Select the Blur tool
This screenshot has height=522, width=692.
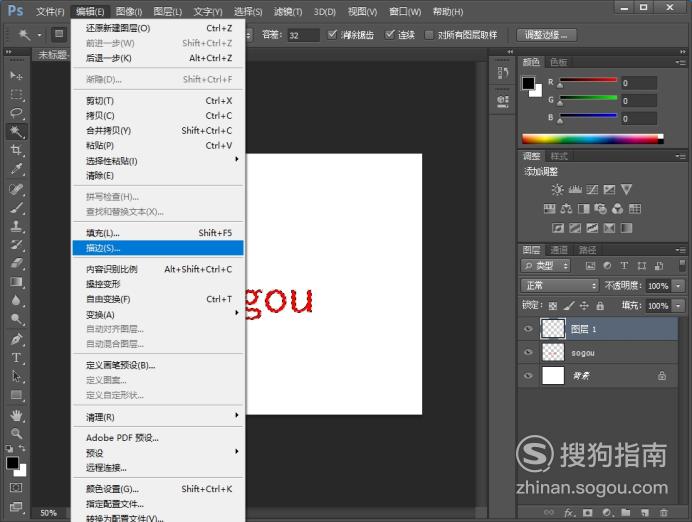(x=16, y=300)
